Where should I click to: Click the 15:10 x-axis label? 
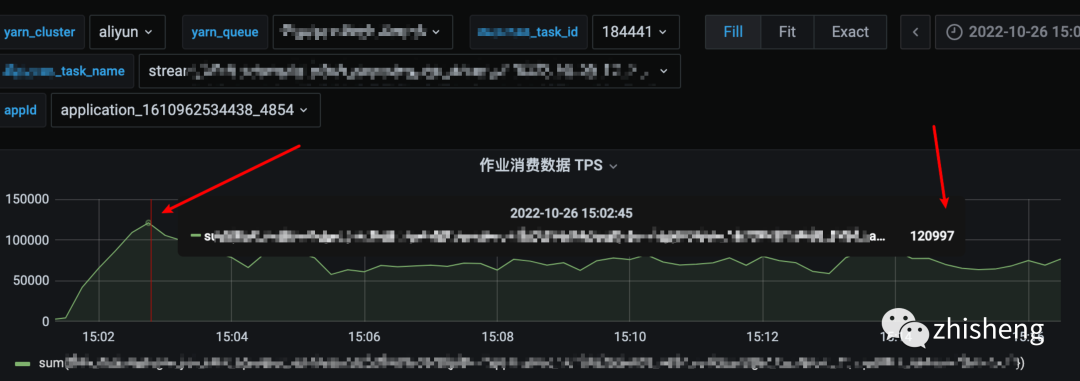[630, 337]
